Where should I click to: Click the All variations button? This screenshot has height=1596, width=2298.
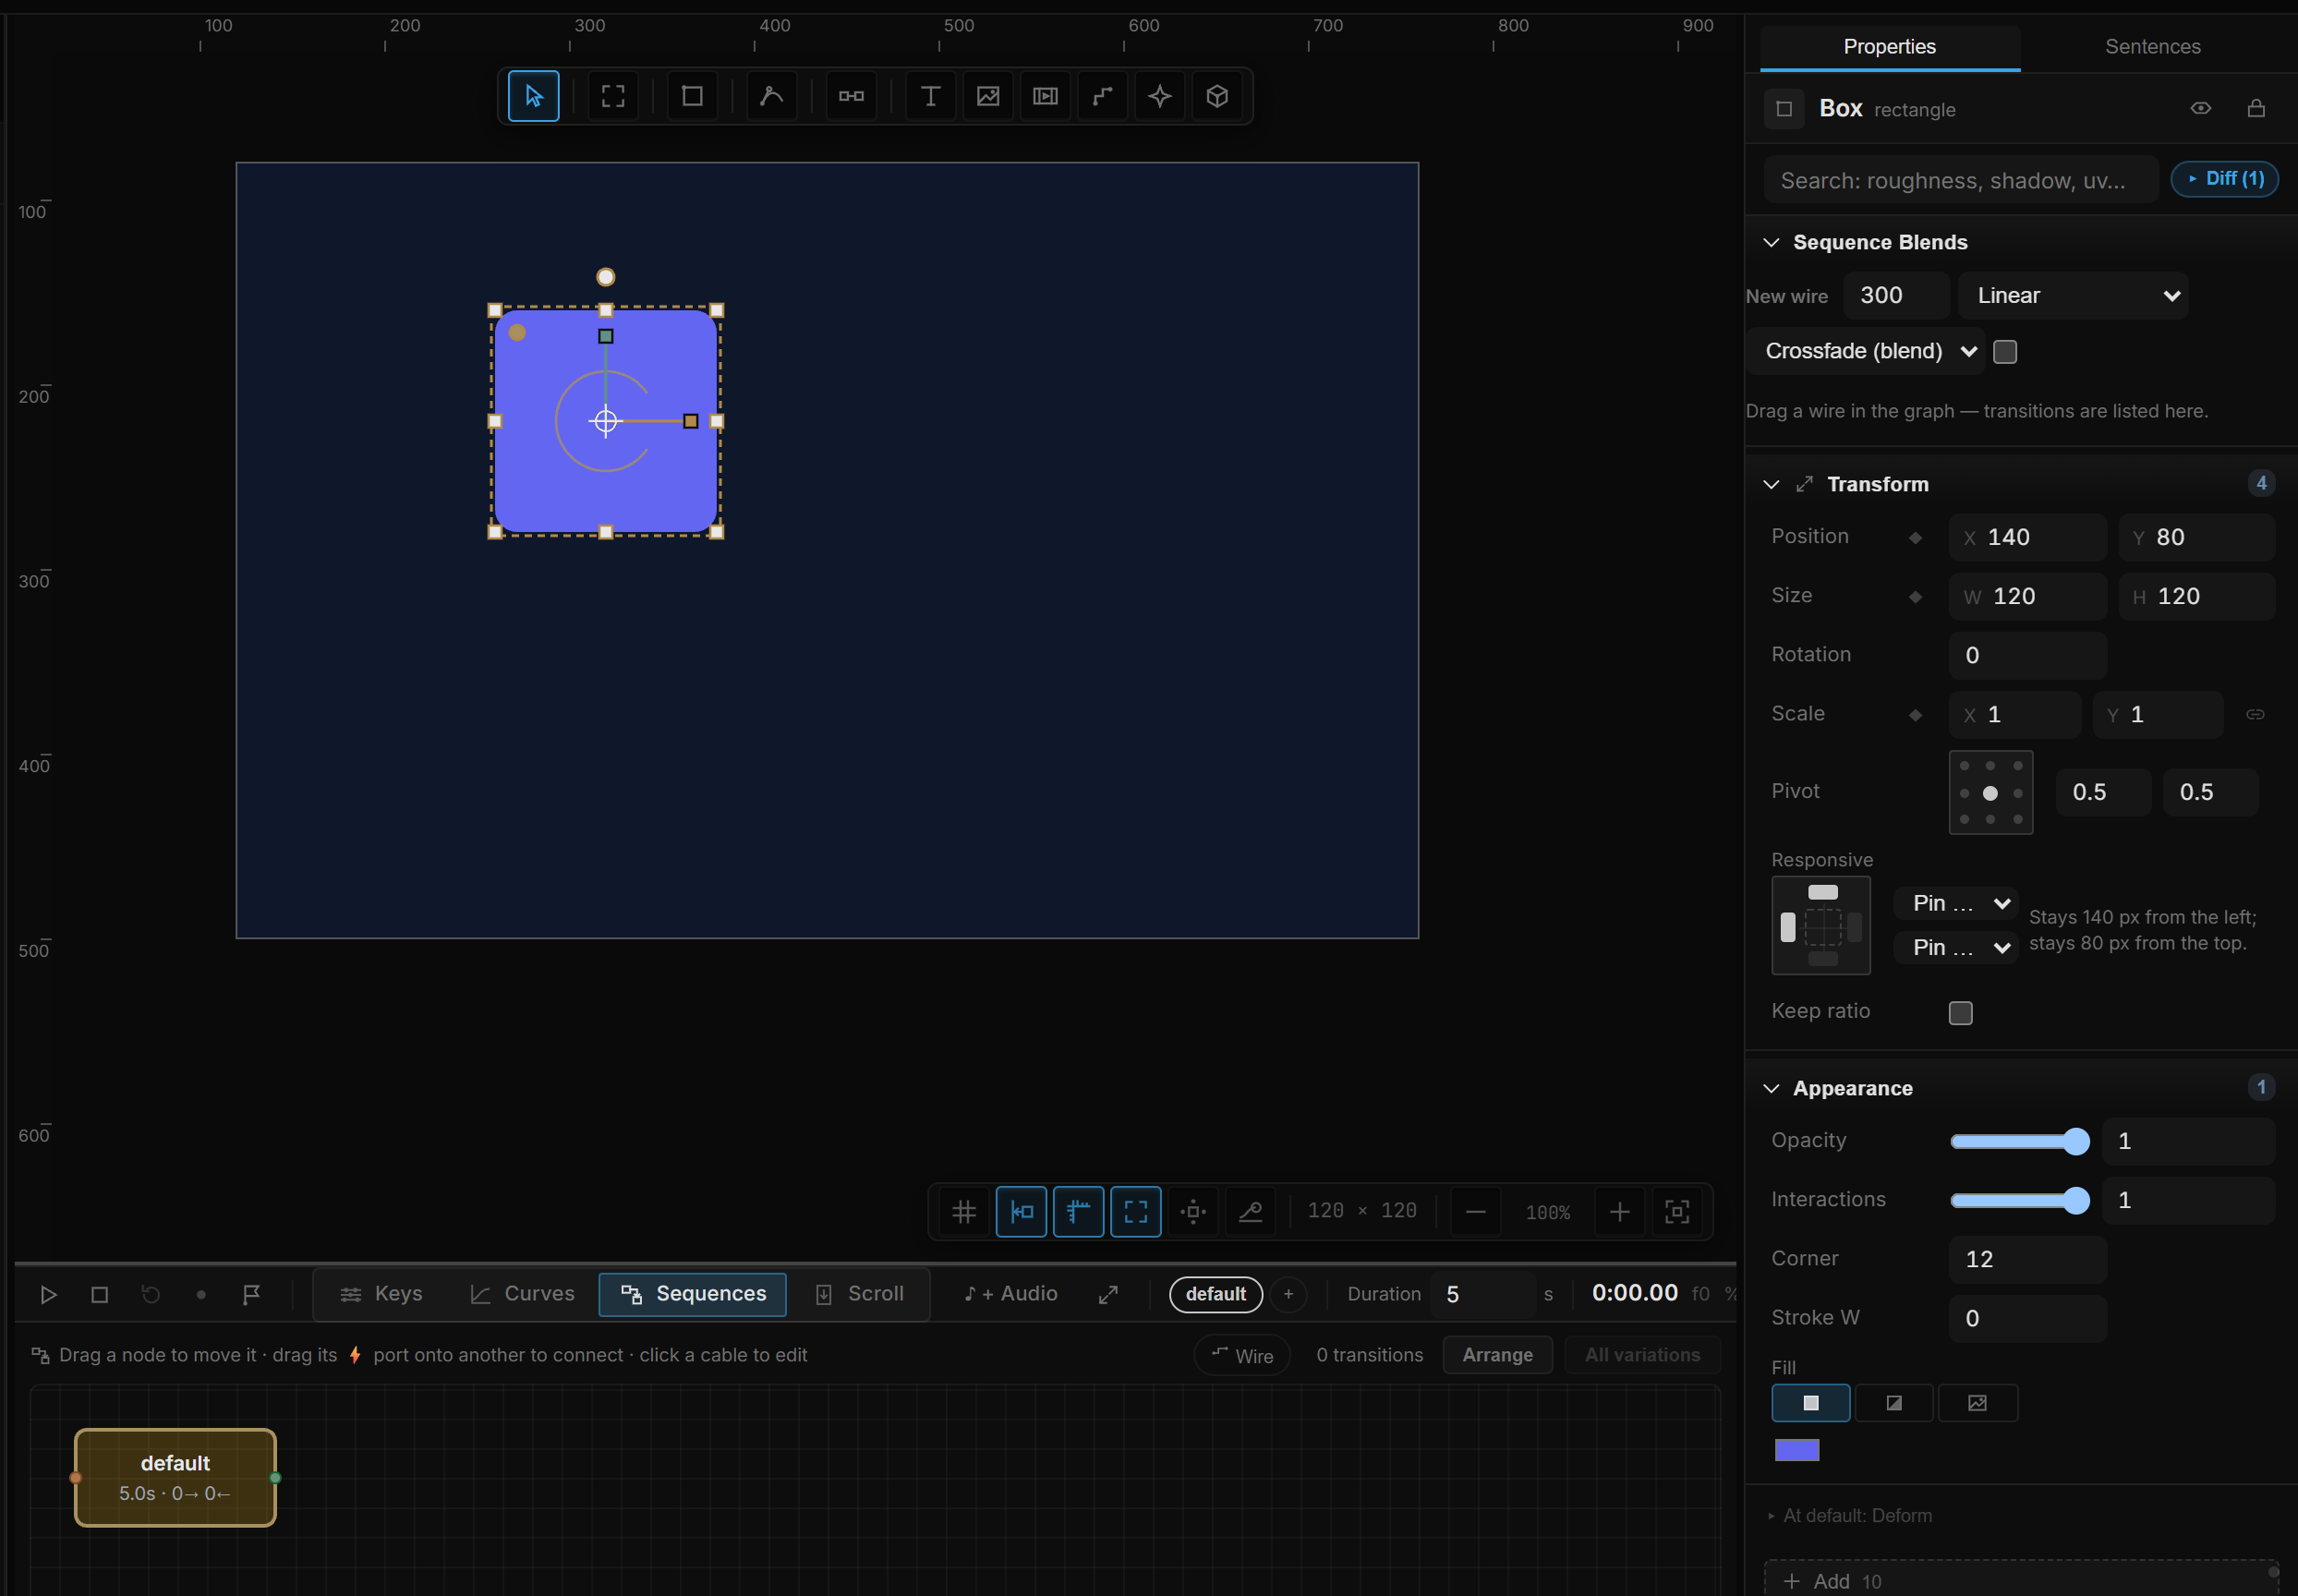pos(1642,1356)
